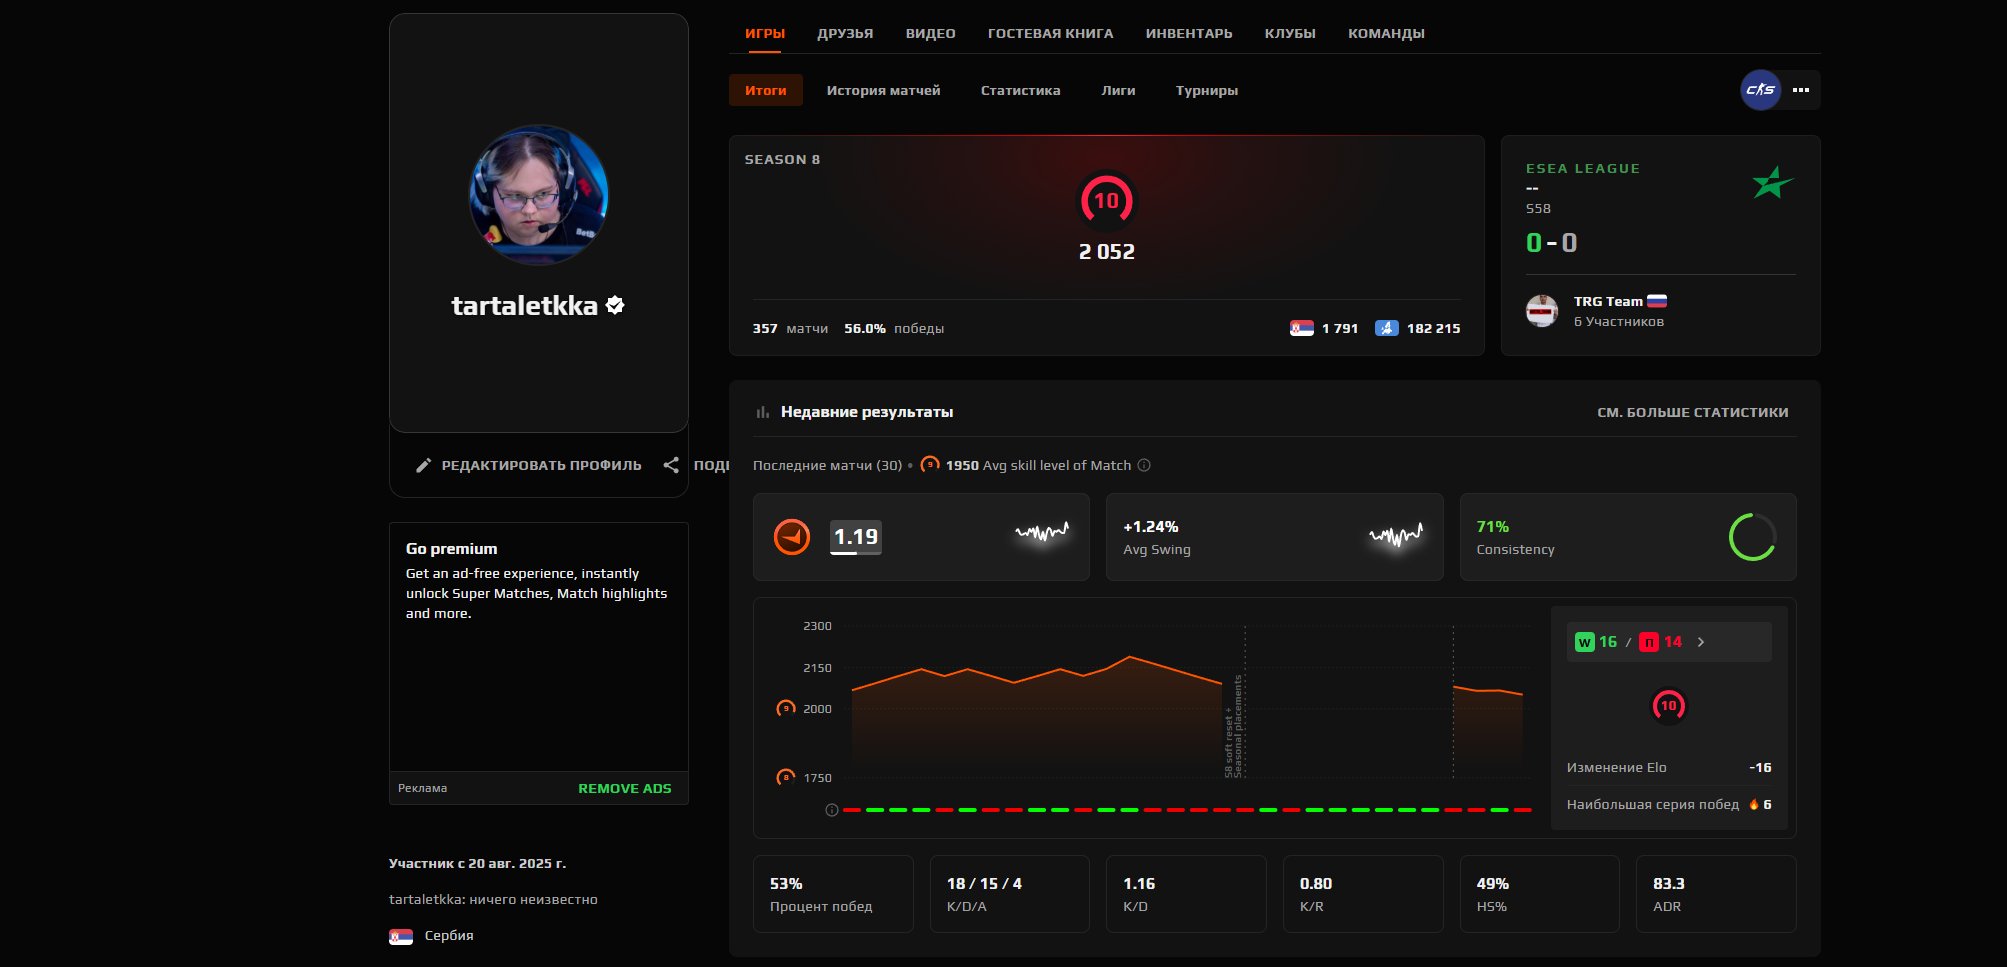Click the Russian flag next to TRG Team
Viewport: 2007px width, 967px height.
coord(1657,301)
